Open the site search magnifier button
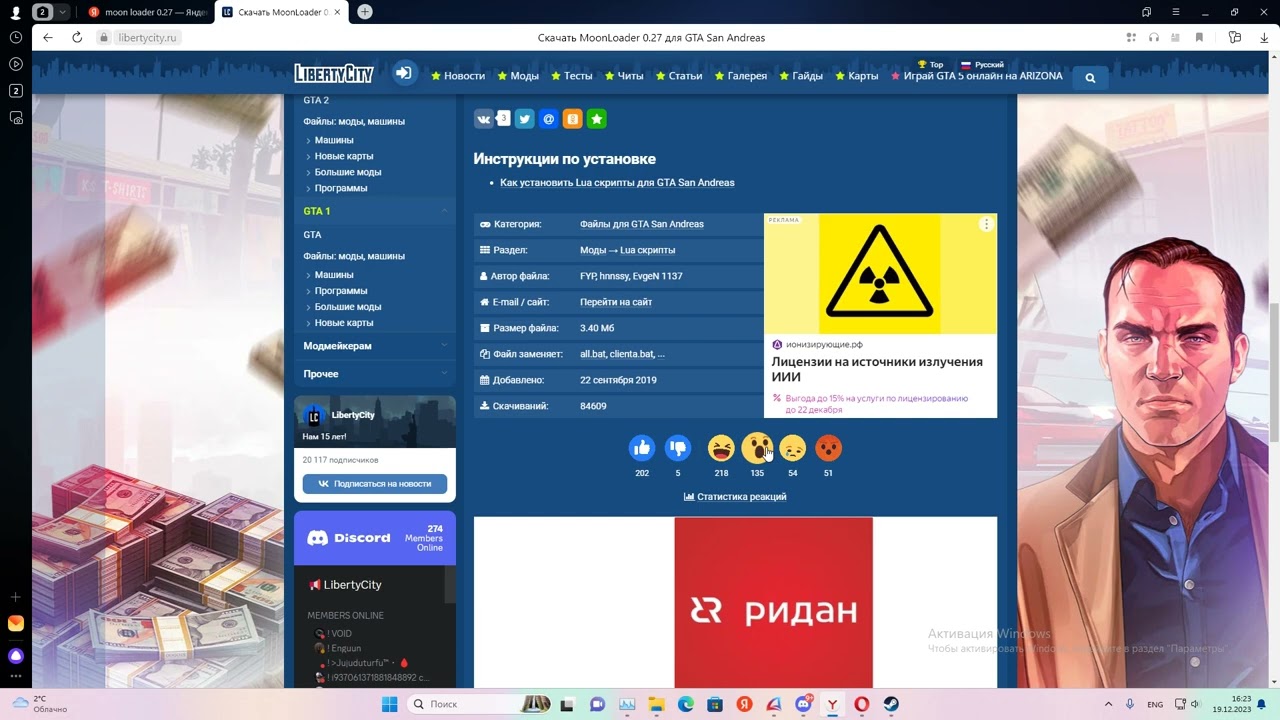 pyautogui.click(x=1090, y=77)
